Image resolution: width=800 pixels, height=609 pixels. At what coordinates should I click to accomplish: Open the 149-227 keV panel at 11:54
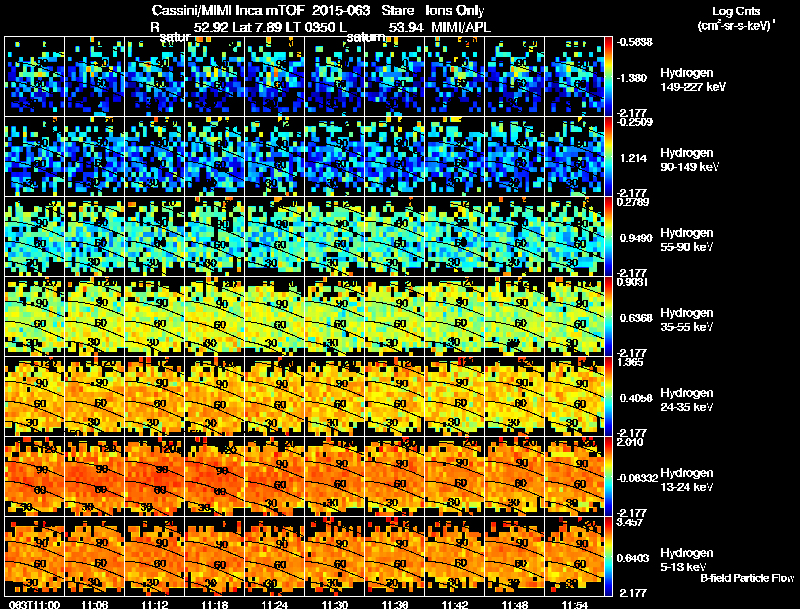point(574,77)
